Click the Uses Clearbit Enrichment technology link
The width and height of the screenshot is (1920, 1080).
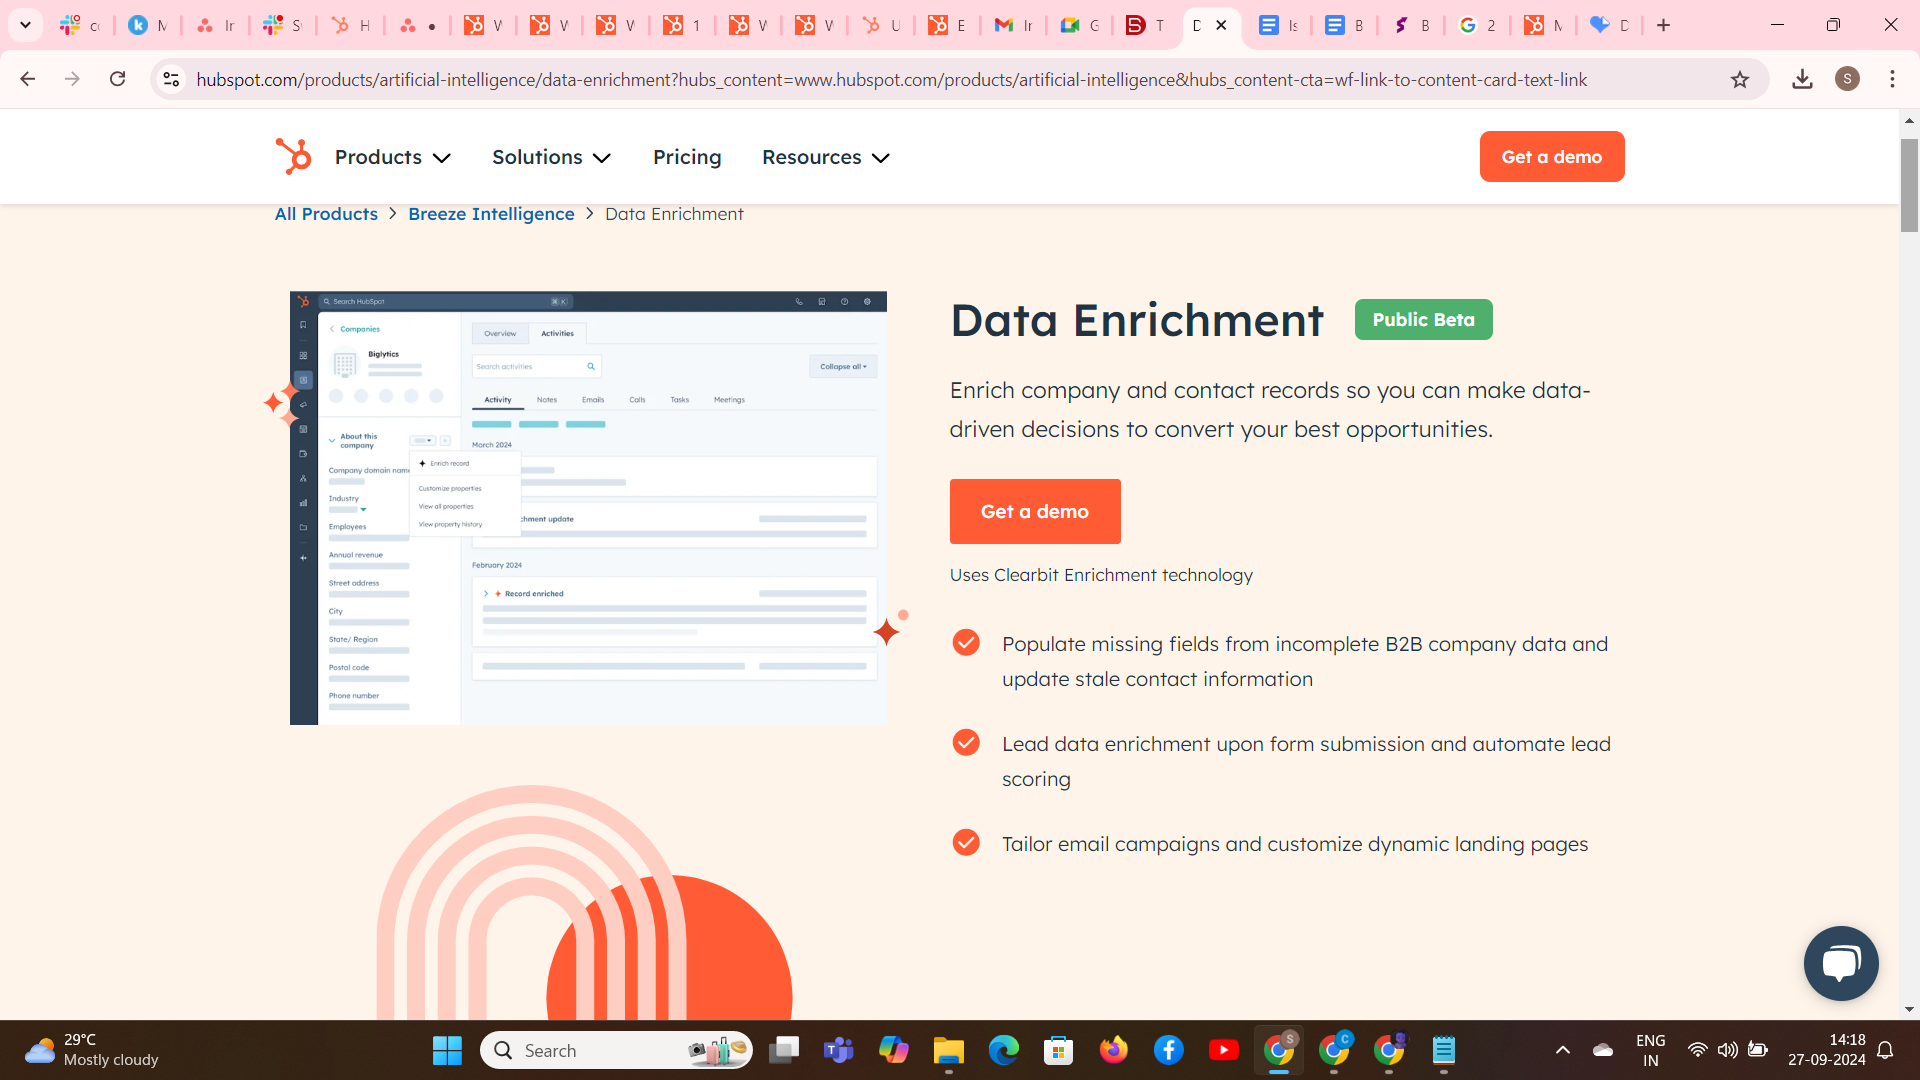click(x=1102, y=575)
